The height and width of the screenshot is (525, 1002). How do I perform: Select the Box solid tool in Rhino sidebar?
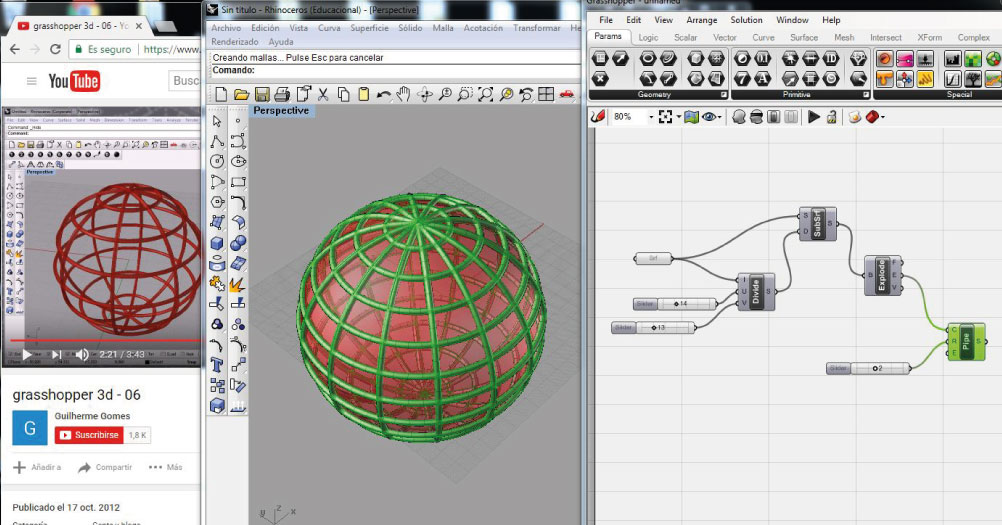217,243
